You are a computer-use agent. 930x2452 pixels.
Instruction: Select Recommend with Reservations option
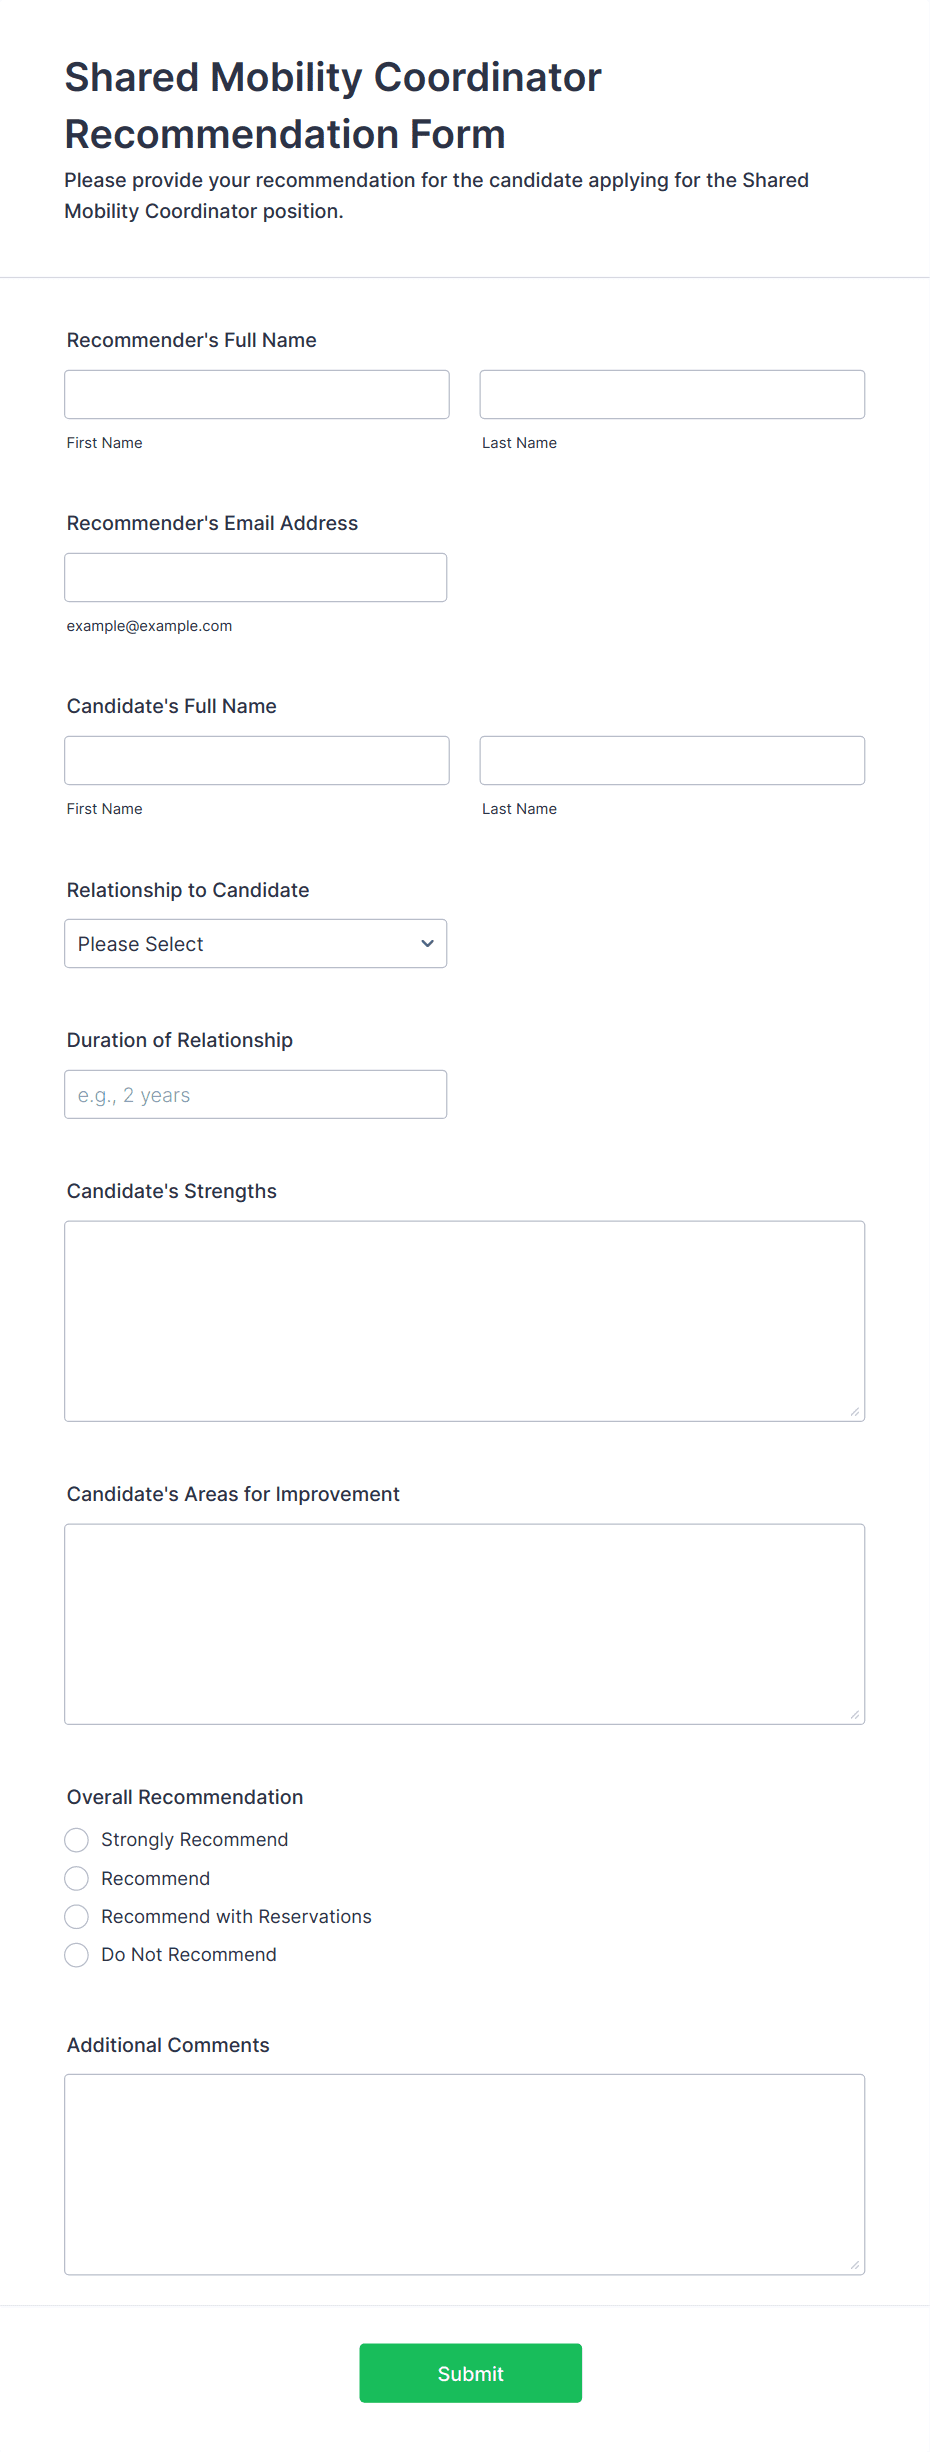(76, 1917)
